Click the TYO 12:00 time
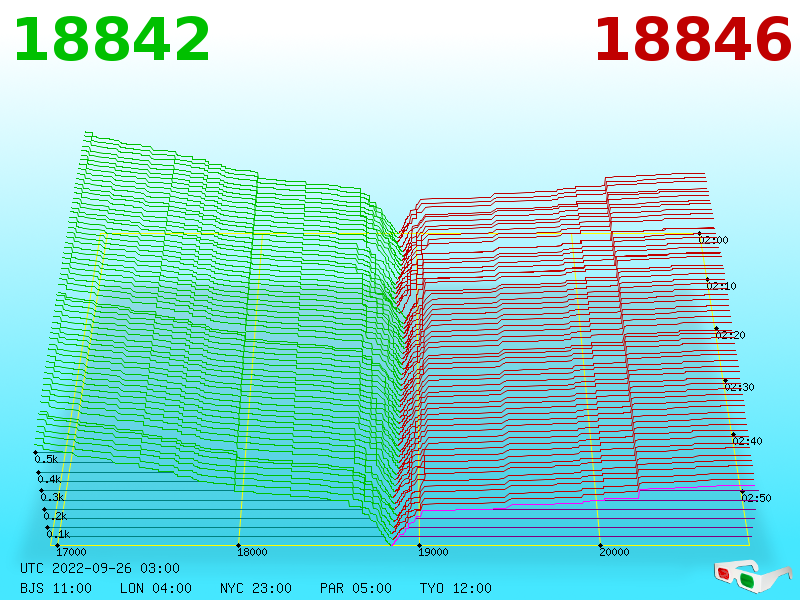This screenshot has height=600, width=800. [x=456, y=588]
